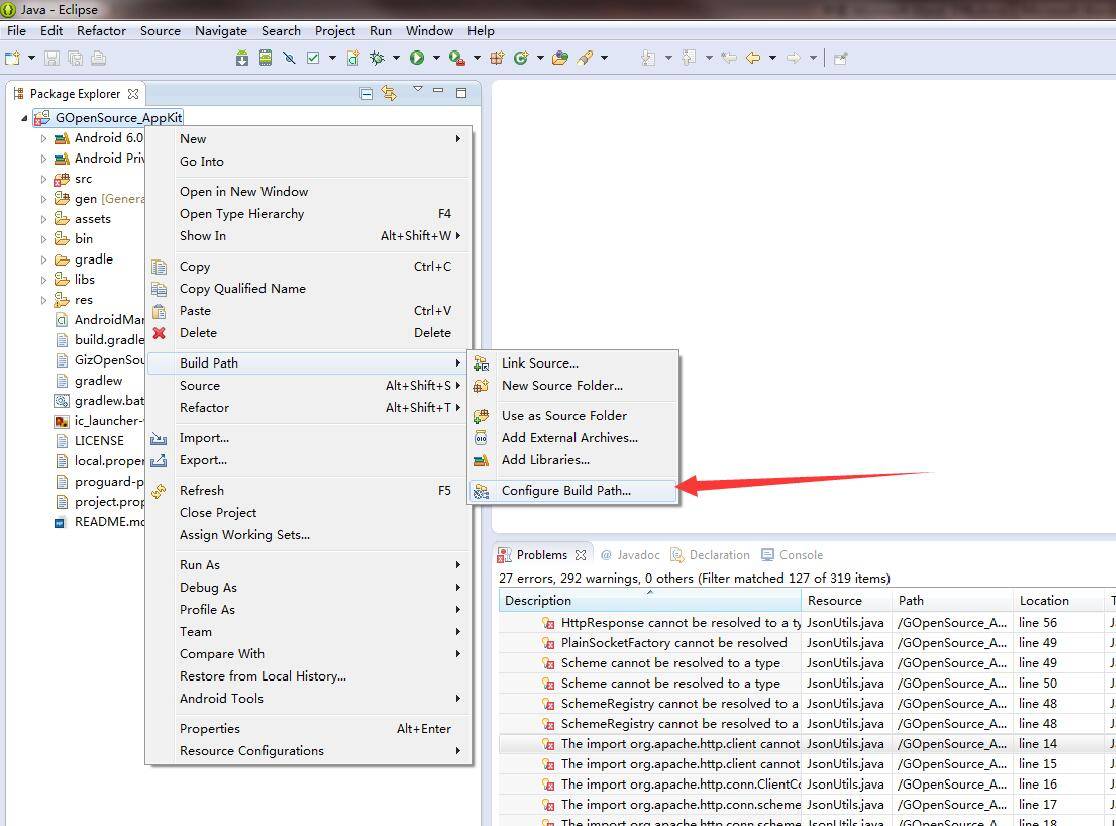The image size is (1116, 826).
Task: Click the Search flashlight toolbar icon
Action: point(585,58)
